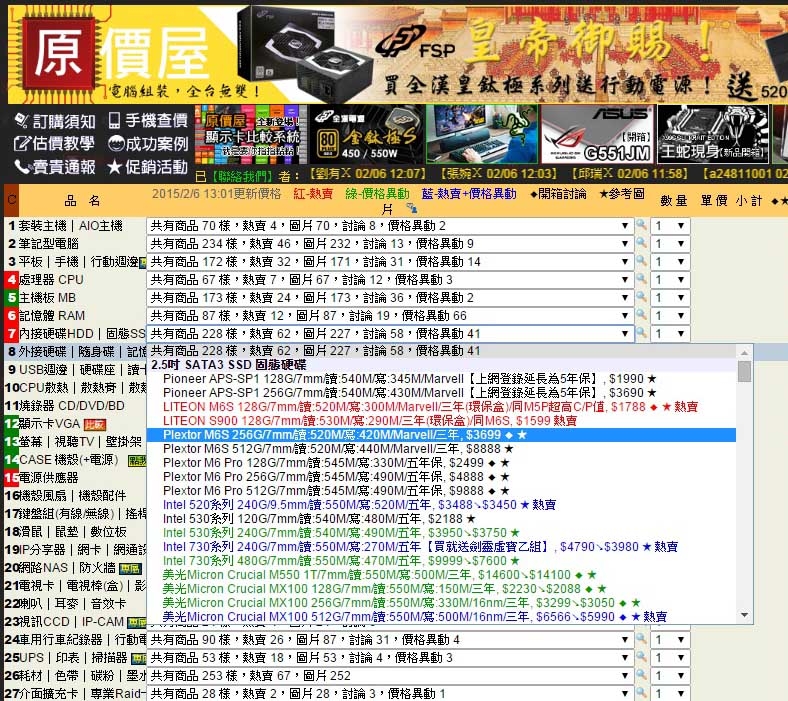The image size is (788, 701).
Task: Open the FSP 金鈦極S 450/550W banner
Action: 366,134
